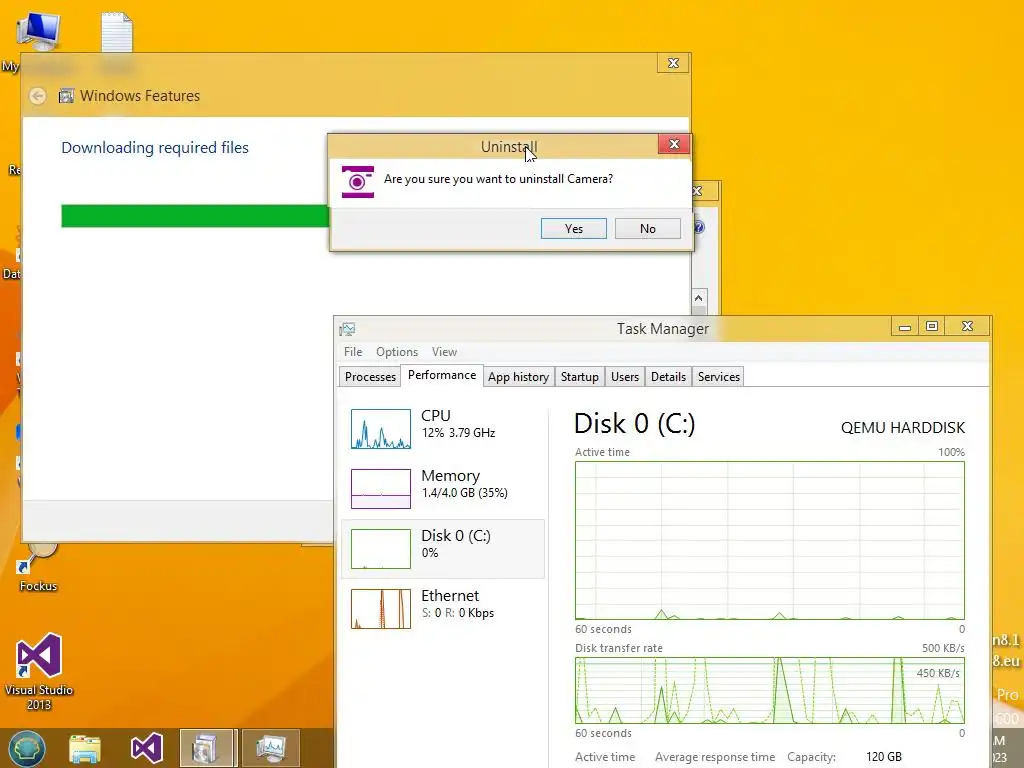The image size is (1024, 768).
Task: Minimize the Task Manager window
Action: 904,327
